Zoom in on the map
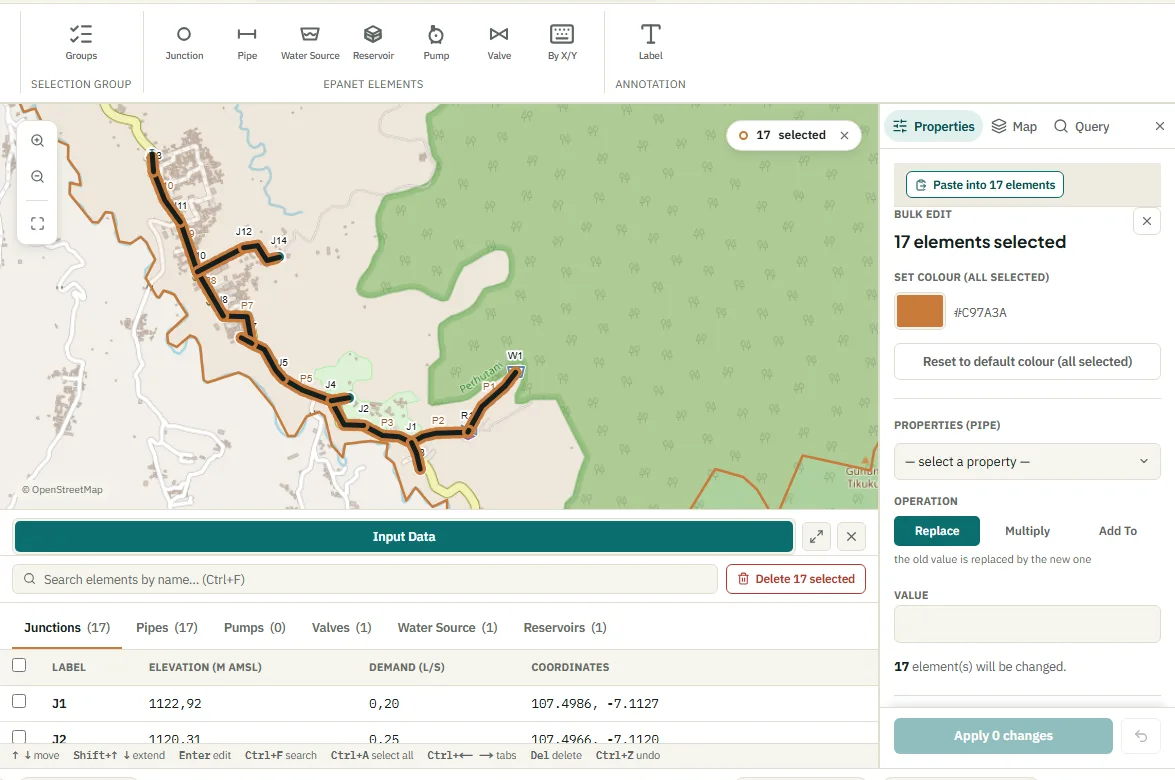1175x780 pixels. (37, 141)
